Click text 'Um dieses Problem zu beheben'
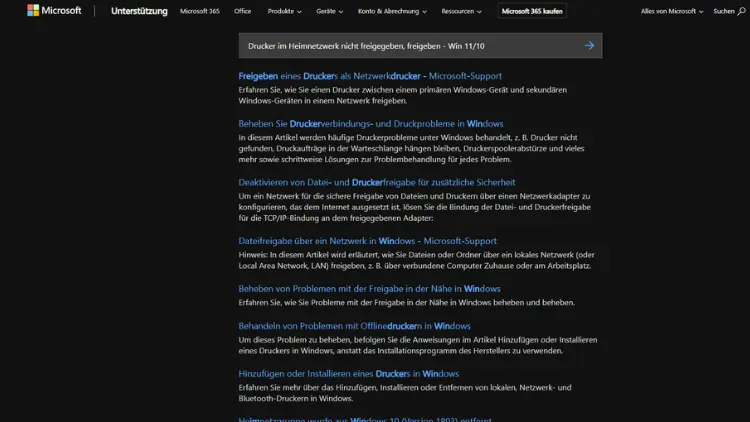Viewport: 750px width, 422px height. tap(418, 345)
